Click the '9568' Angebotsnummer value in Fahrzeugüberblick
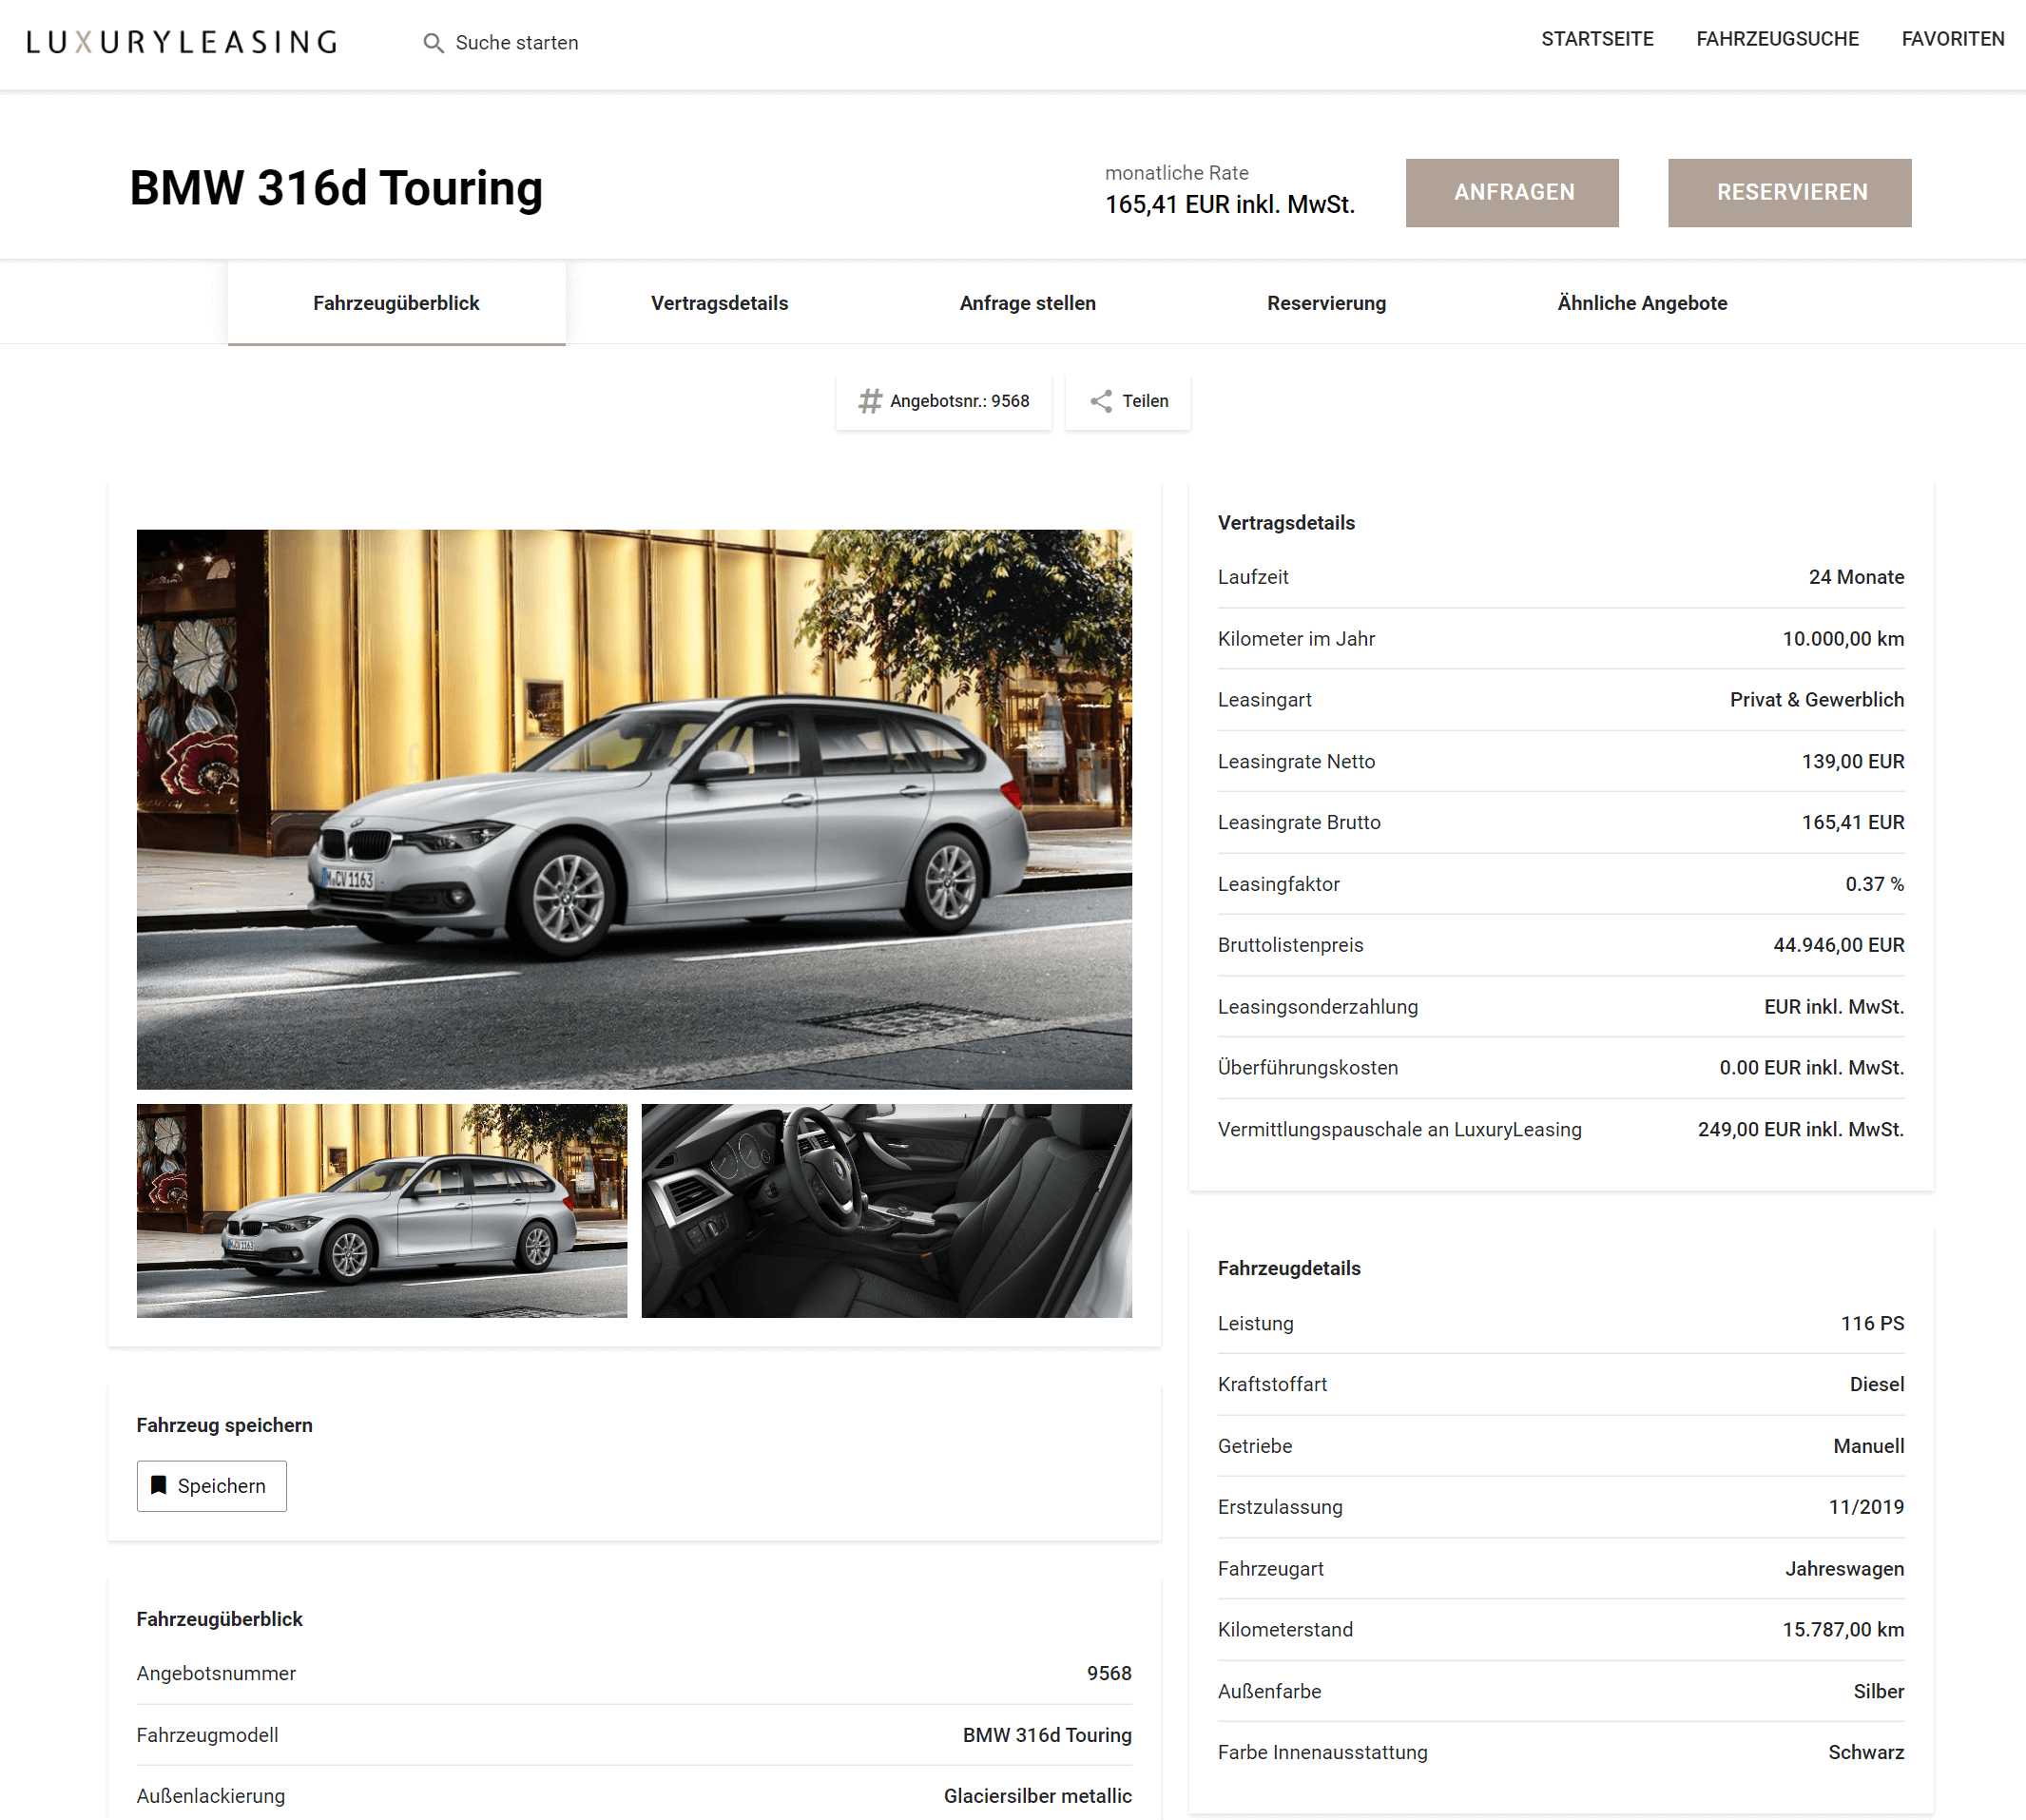This screenshot has width=2026, height=1820. pos(1109,1674)
